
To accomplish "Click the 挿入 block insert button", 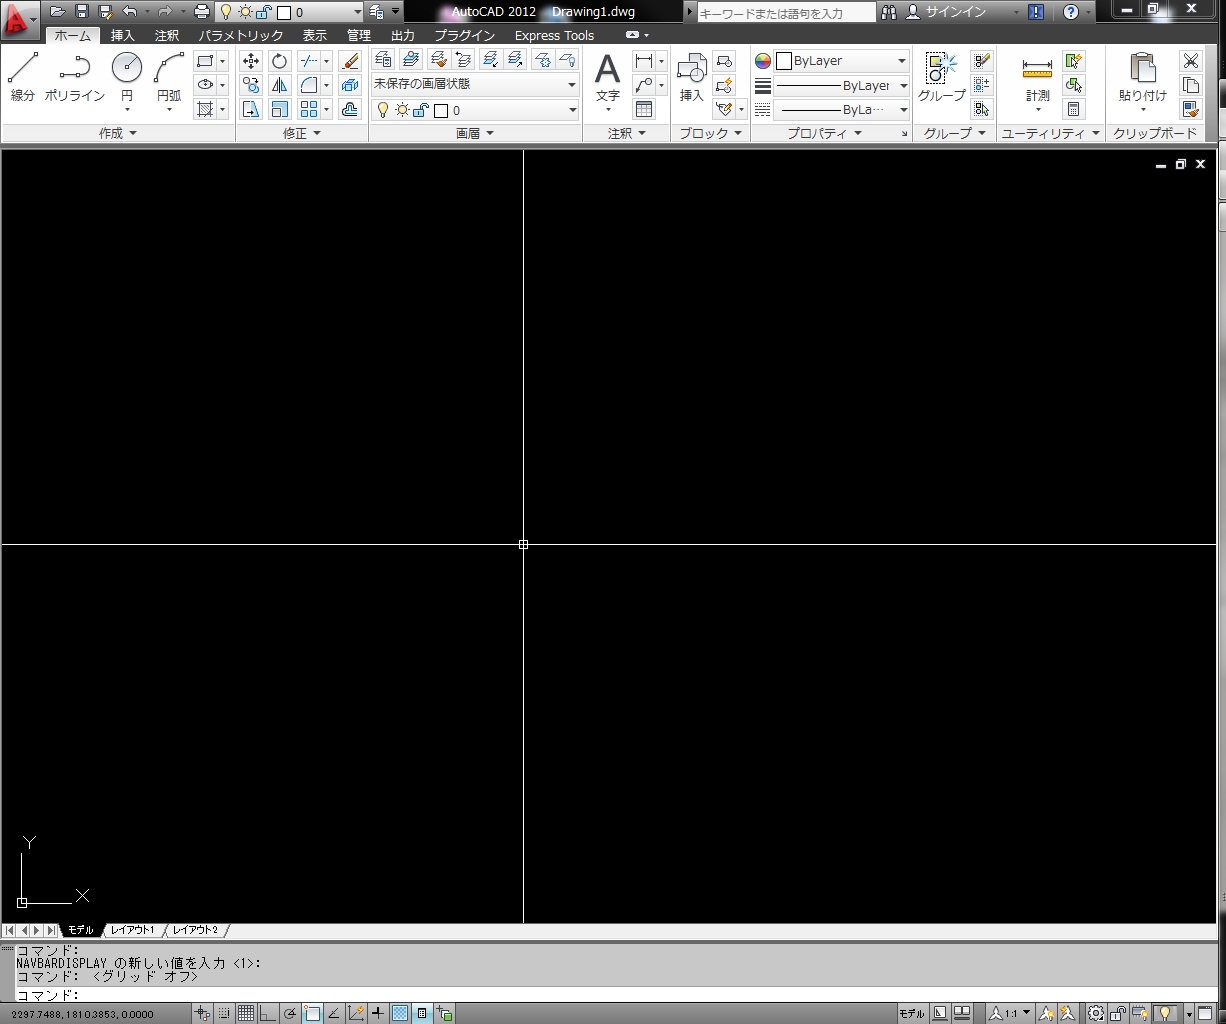I will (x=692, y=77).
